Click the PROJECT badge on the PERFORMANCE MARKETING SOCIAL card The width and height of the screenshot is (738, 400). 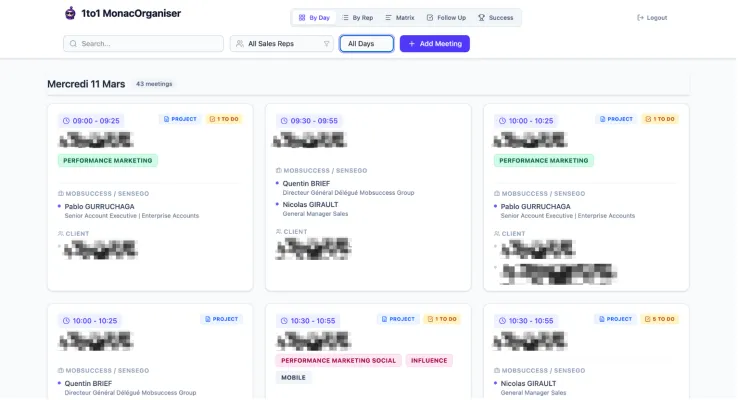tap(398, 319)
